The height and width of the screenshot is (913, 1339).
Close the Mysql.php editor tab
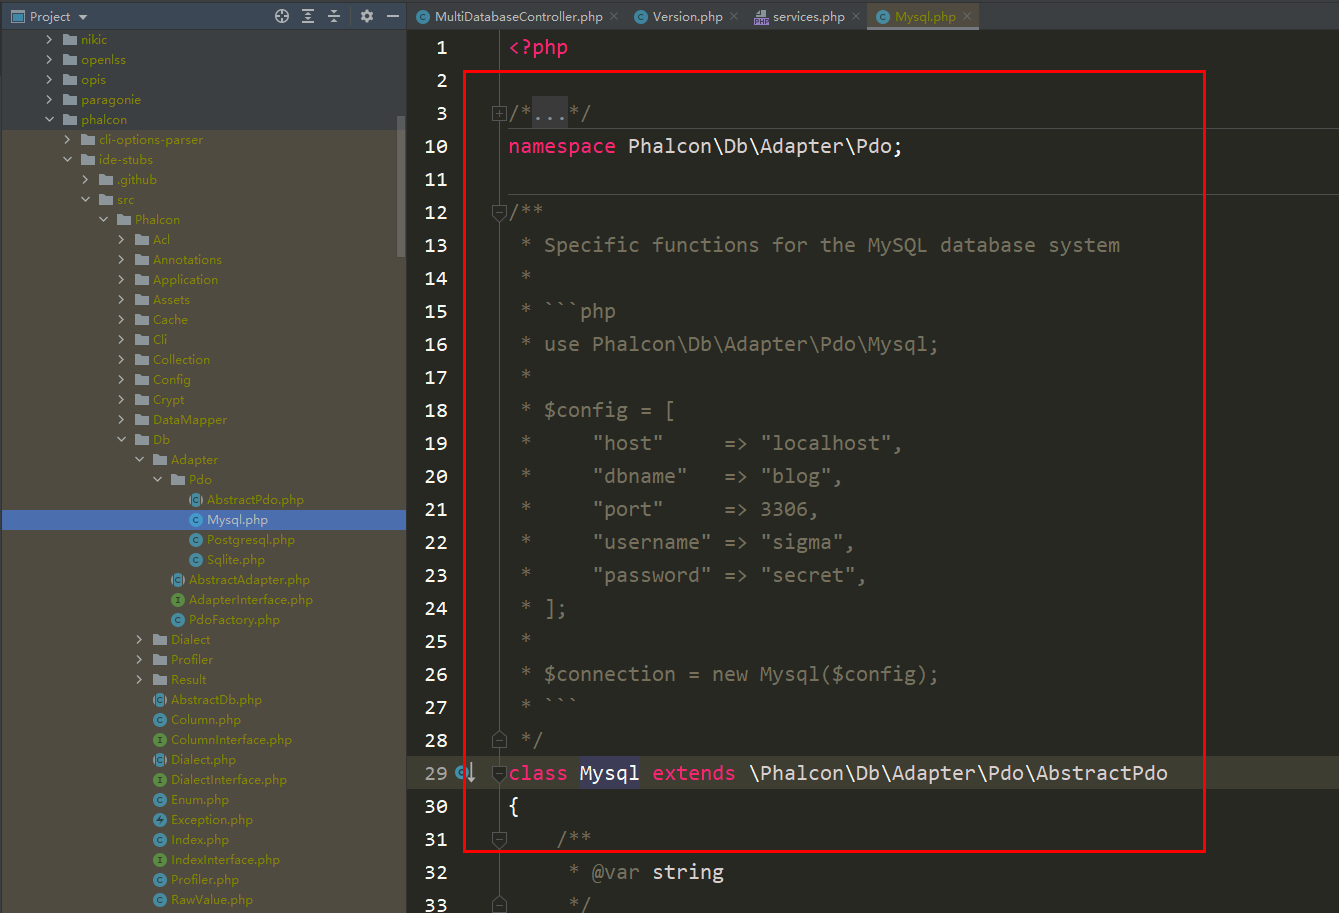[x=965, y=16]
